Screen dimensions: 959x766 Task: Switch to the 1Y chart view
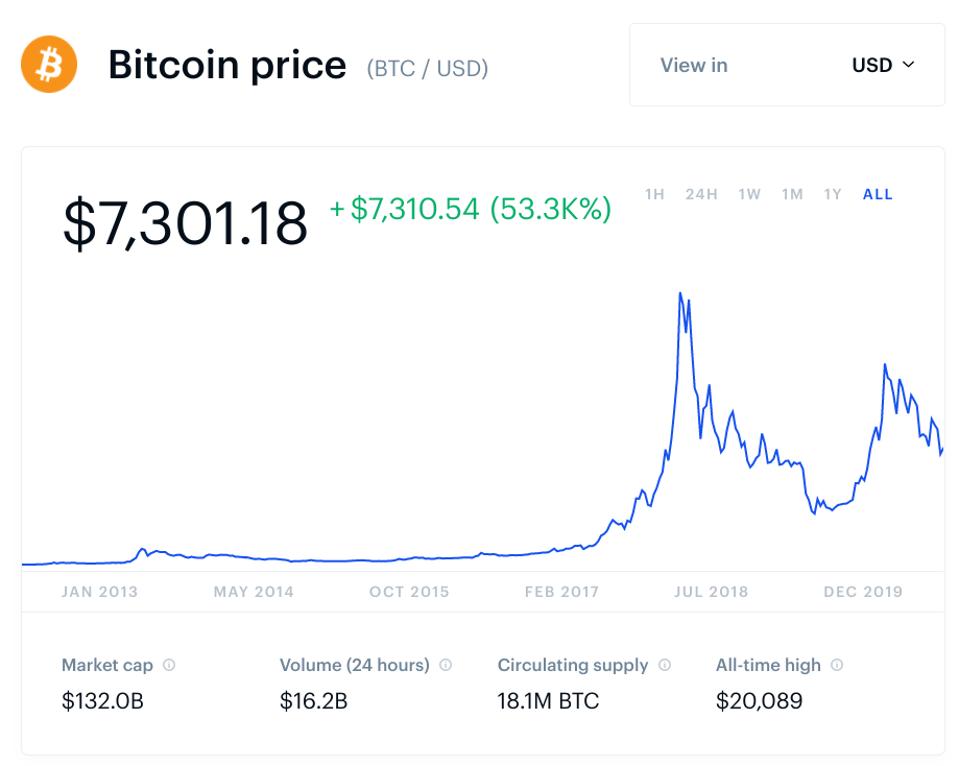[832, 195]
